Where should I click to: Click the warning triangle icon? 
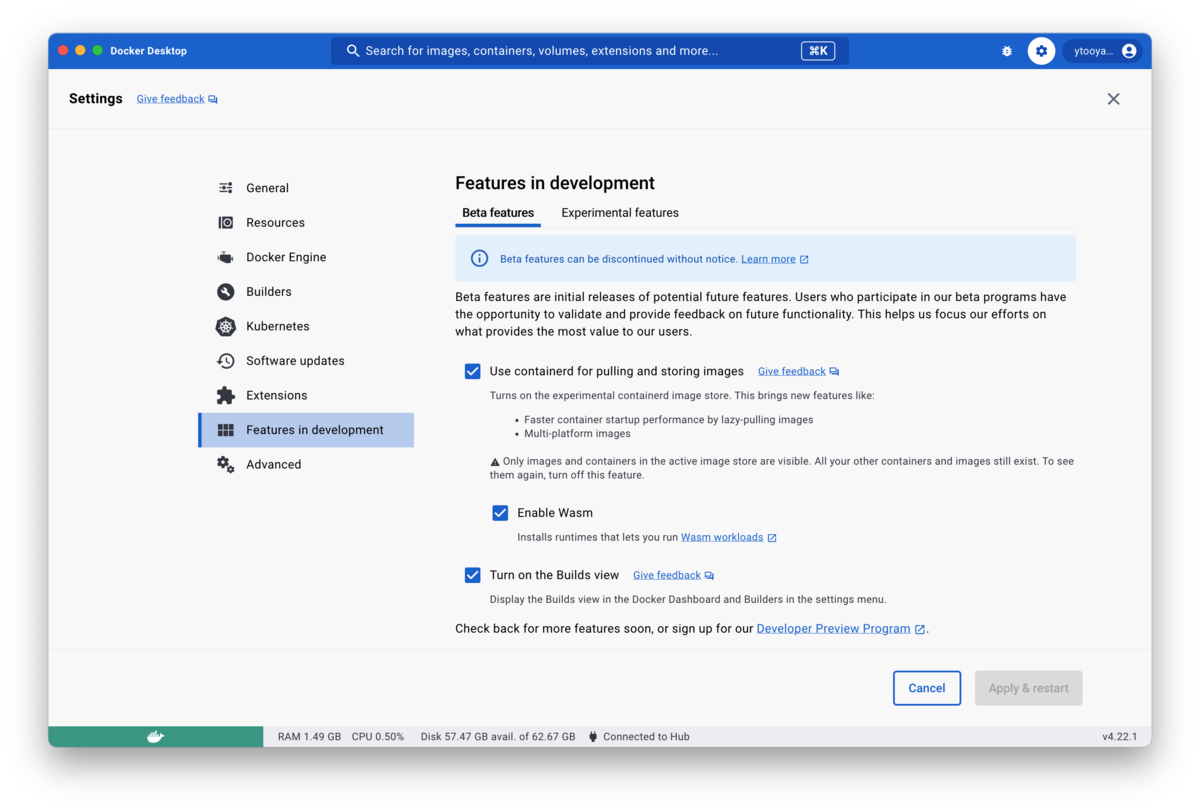click(494, 462)
